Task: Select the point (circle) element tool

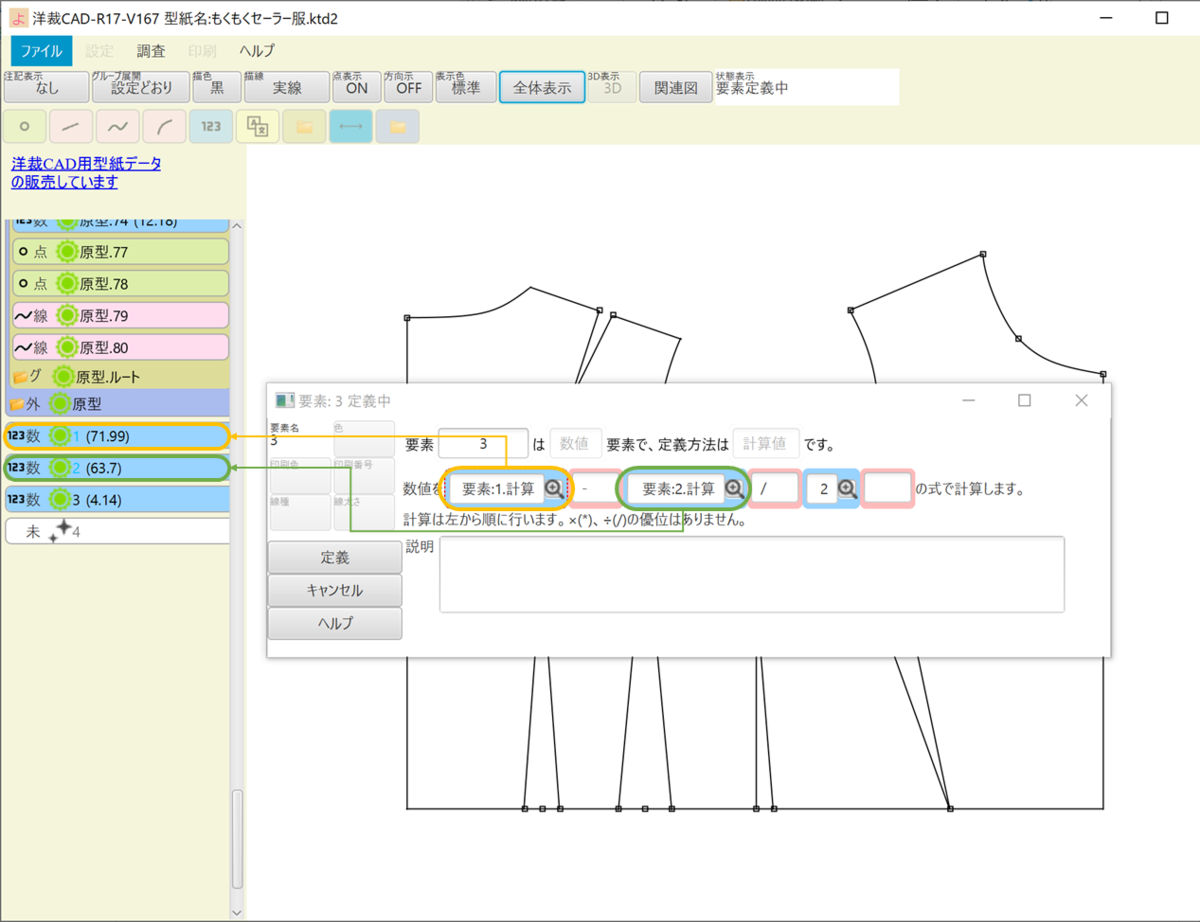Action: [x=26, y=127]
